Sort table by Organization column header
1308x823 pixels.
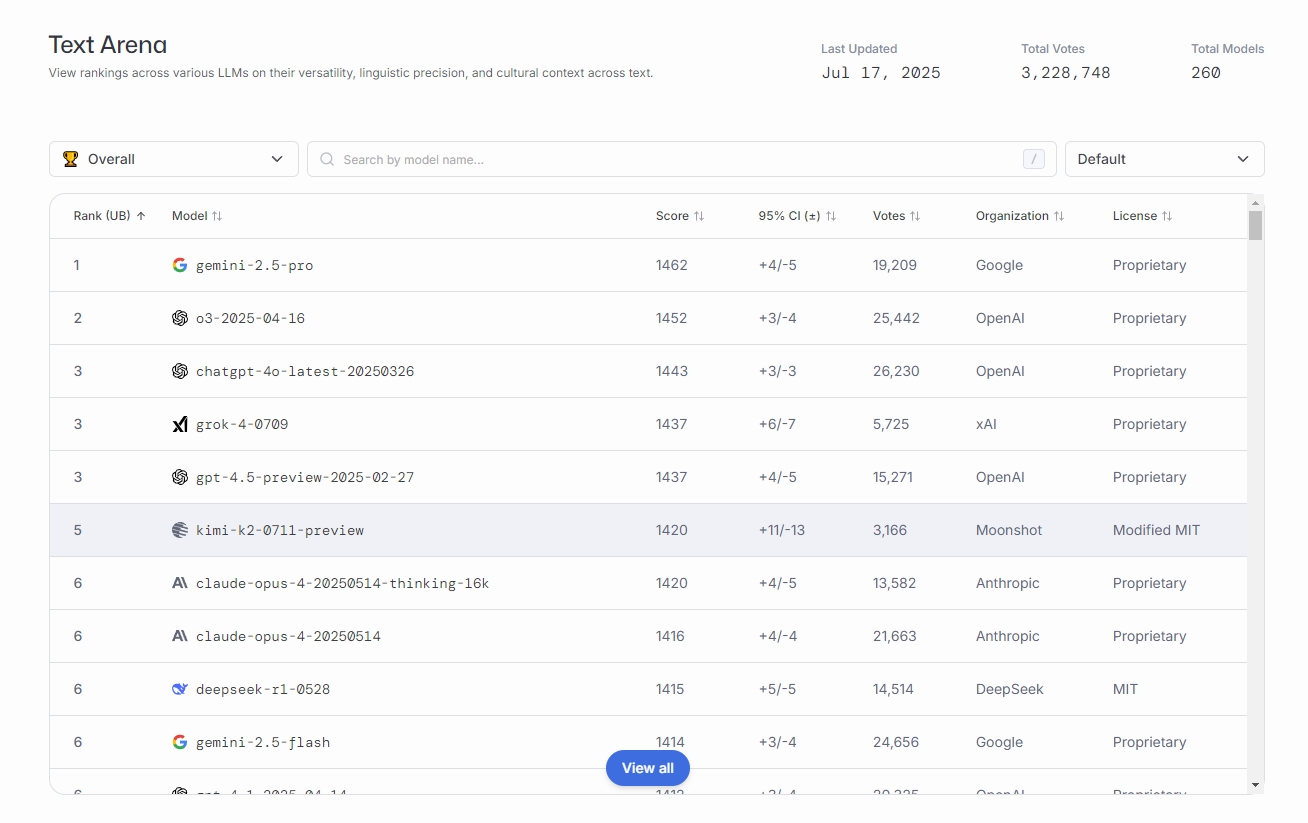[x=1020, y=216]
